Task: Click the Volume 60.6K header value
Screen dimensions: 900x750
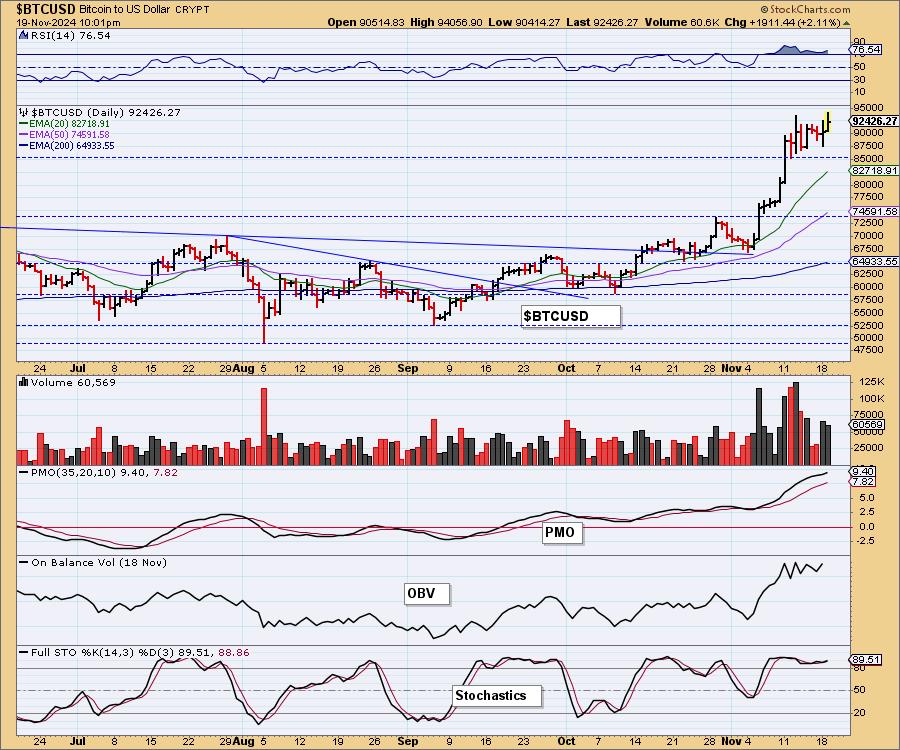Action: point(682,22)
